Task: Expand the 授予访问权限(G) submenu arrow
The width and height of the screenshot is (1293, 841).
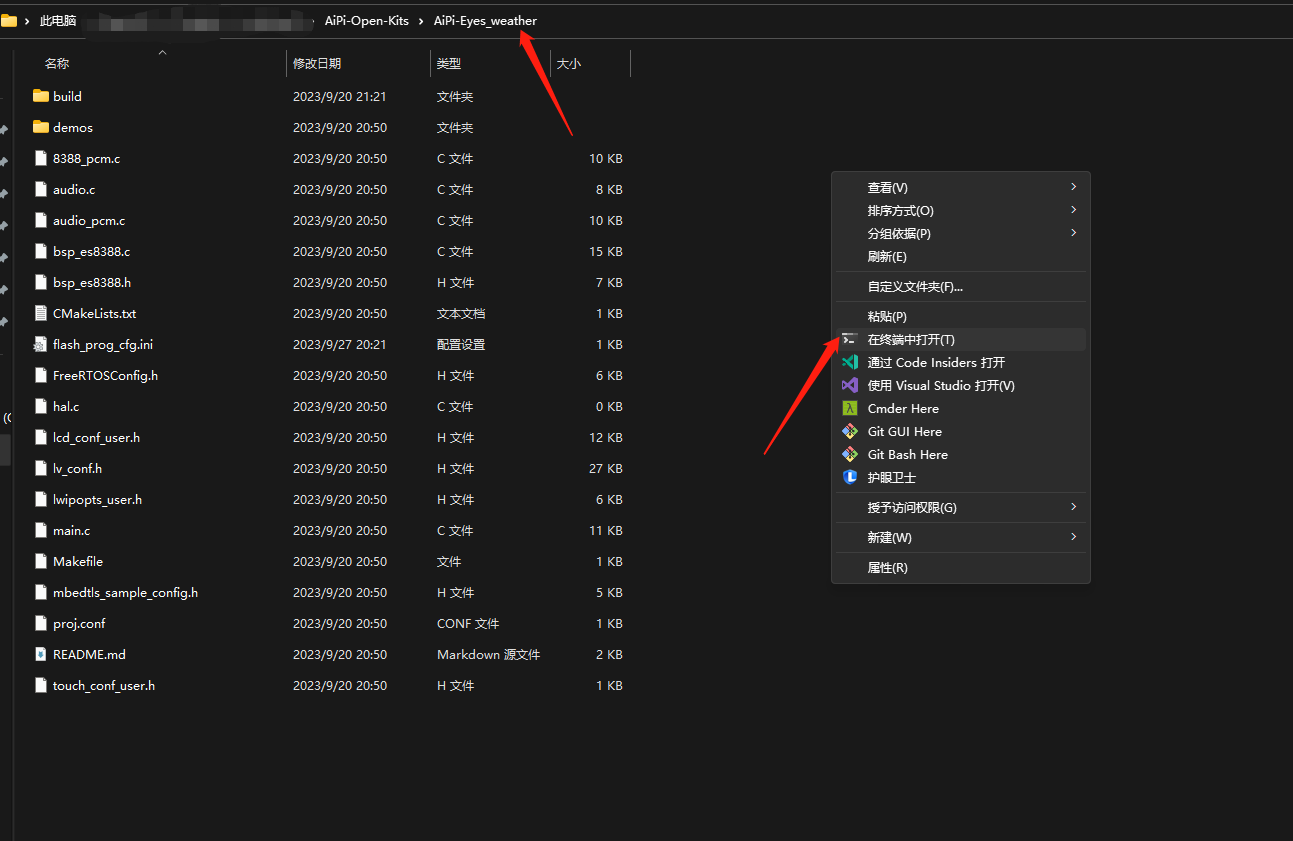Action: tap(1073, 507)
